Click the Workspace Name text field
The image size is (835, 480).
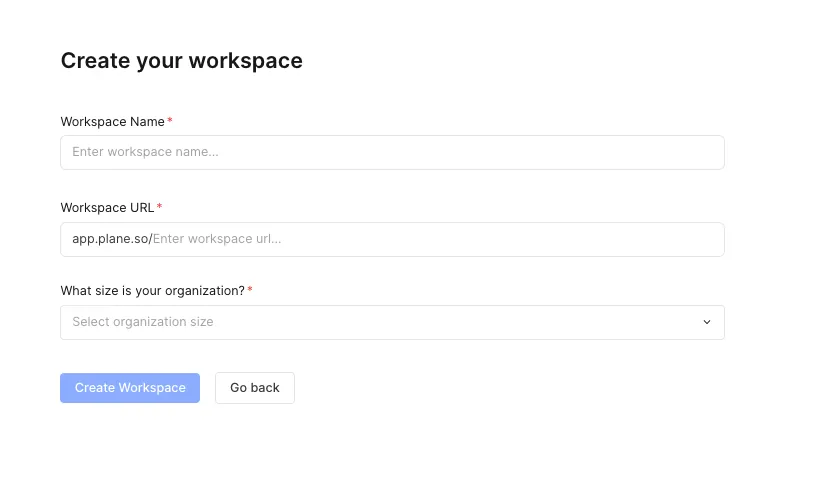(392, 152)
